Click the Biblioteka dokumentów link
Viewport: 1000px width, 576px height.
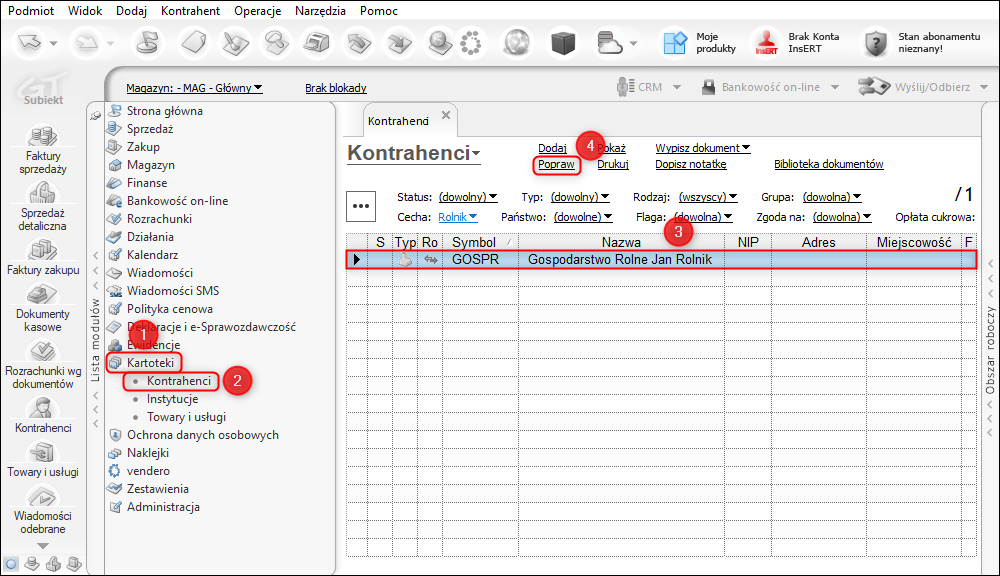point(828,164)
